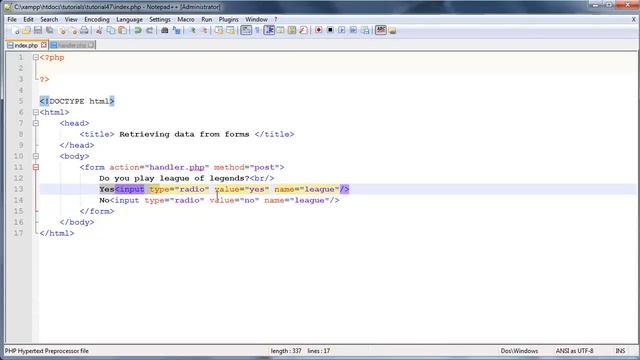640x360 pixels.
Task: Cut selection with the scissors icon
Action: (x=99, y=31)
